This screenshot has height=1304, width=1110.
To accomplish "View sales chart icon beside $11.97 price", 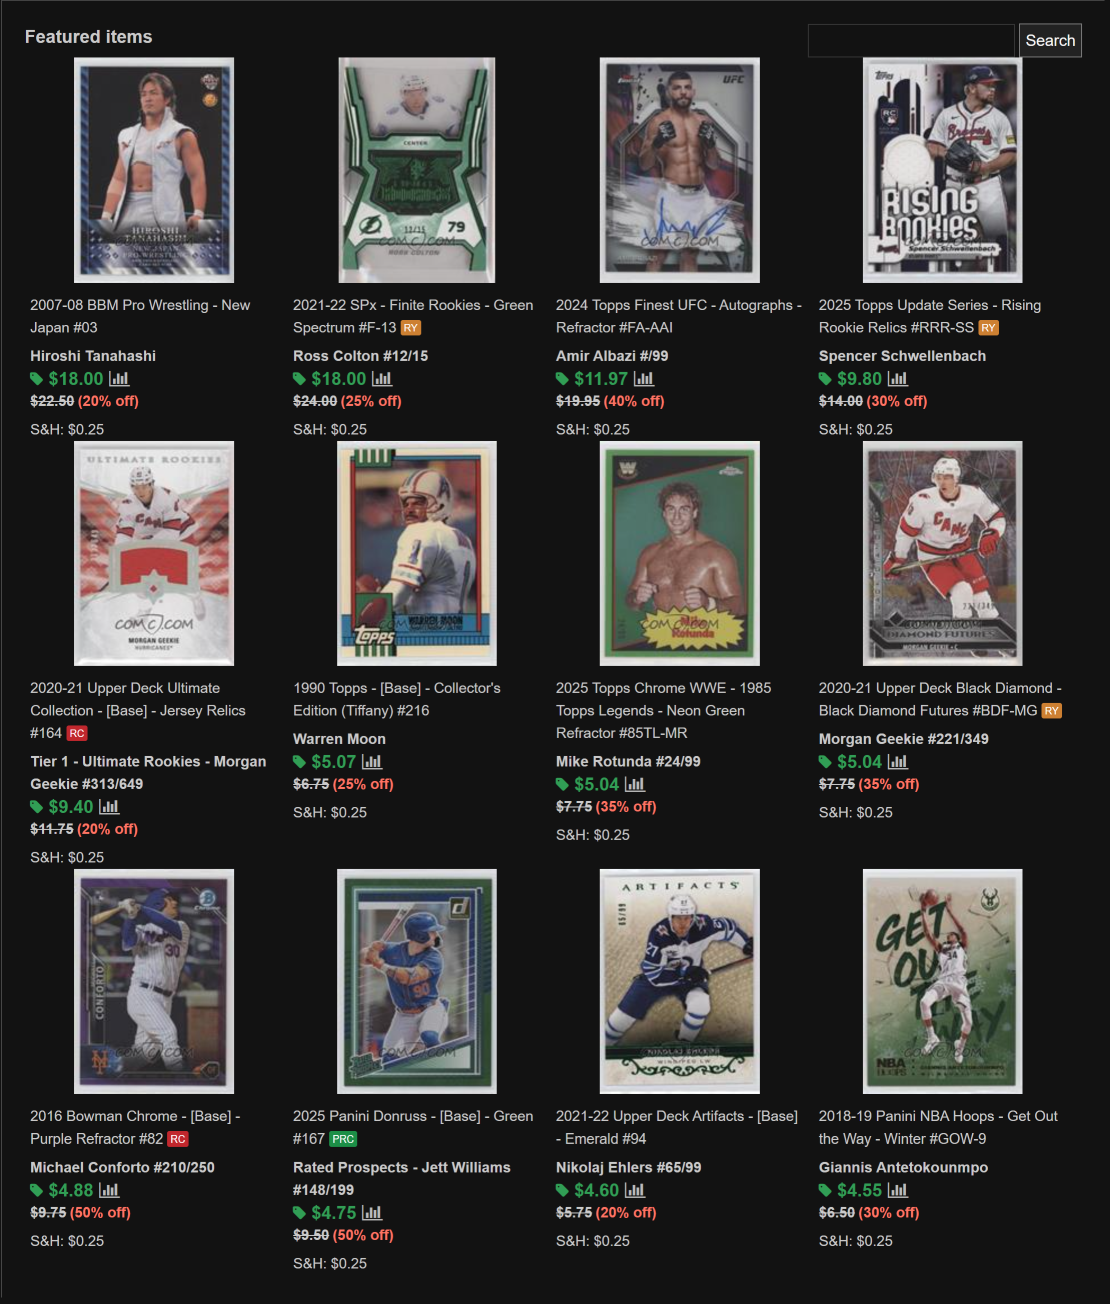I will [x=644, y=379].
